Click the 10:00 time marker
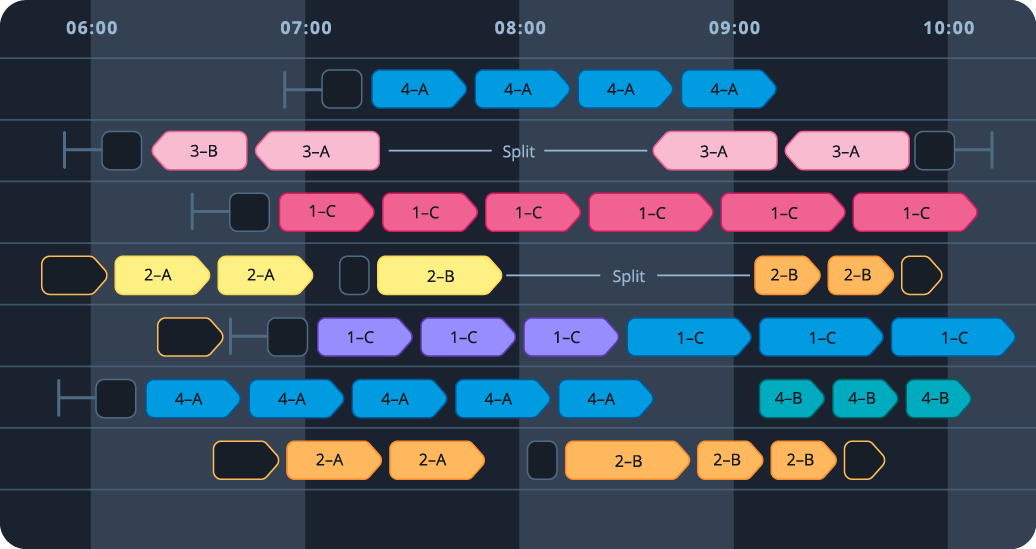1036x549 pixels. (x=948, y=28)
